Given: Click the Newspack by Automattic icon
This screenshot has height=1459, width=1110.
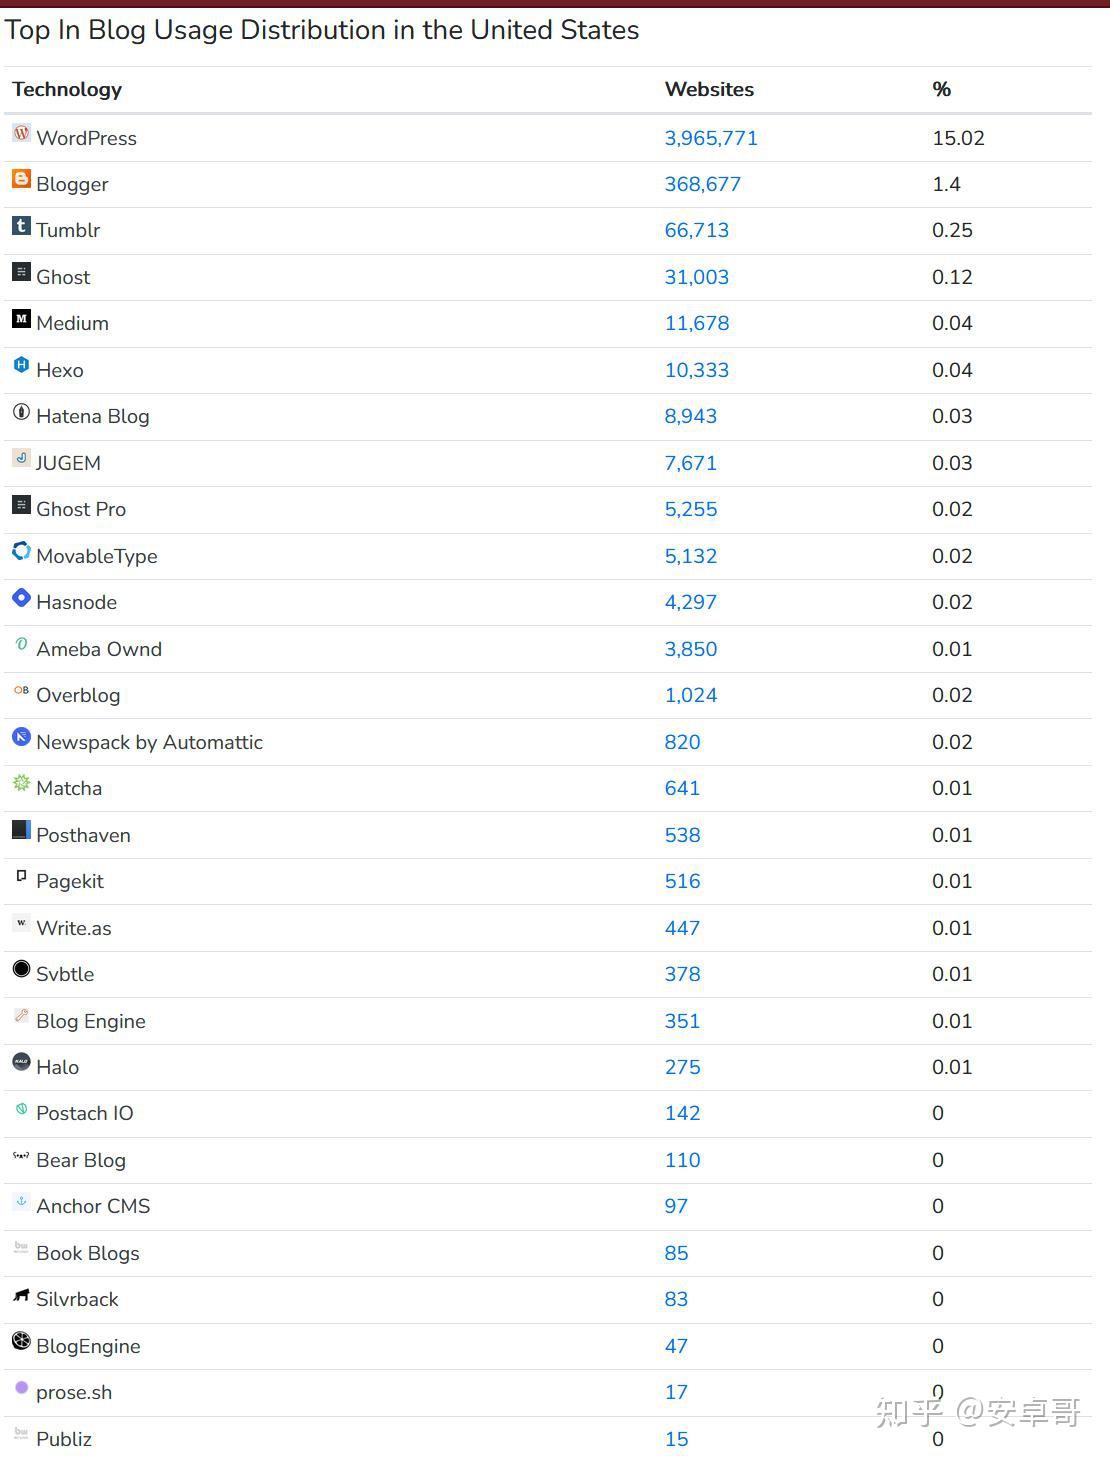Looking at the screenshot, I should click(x=21, y=737).
